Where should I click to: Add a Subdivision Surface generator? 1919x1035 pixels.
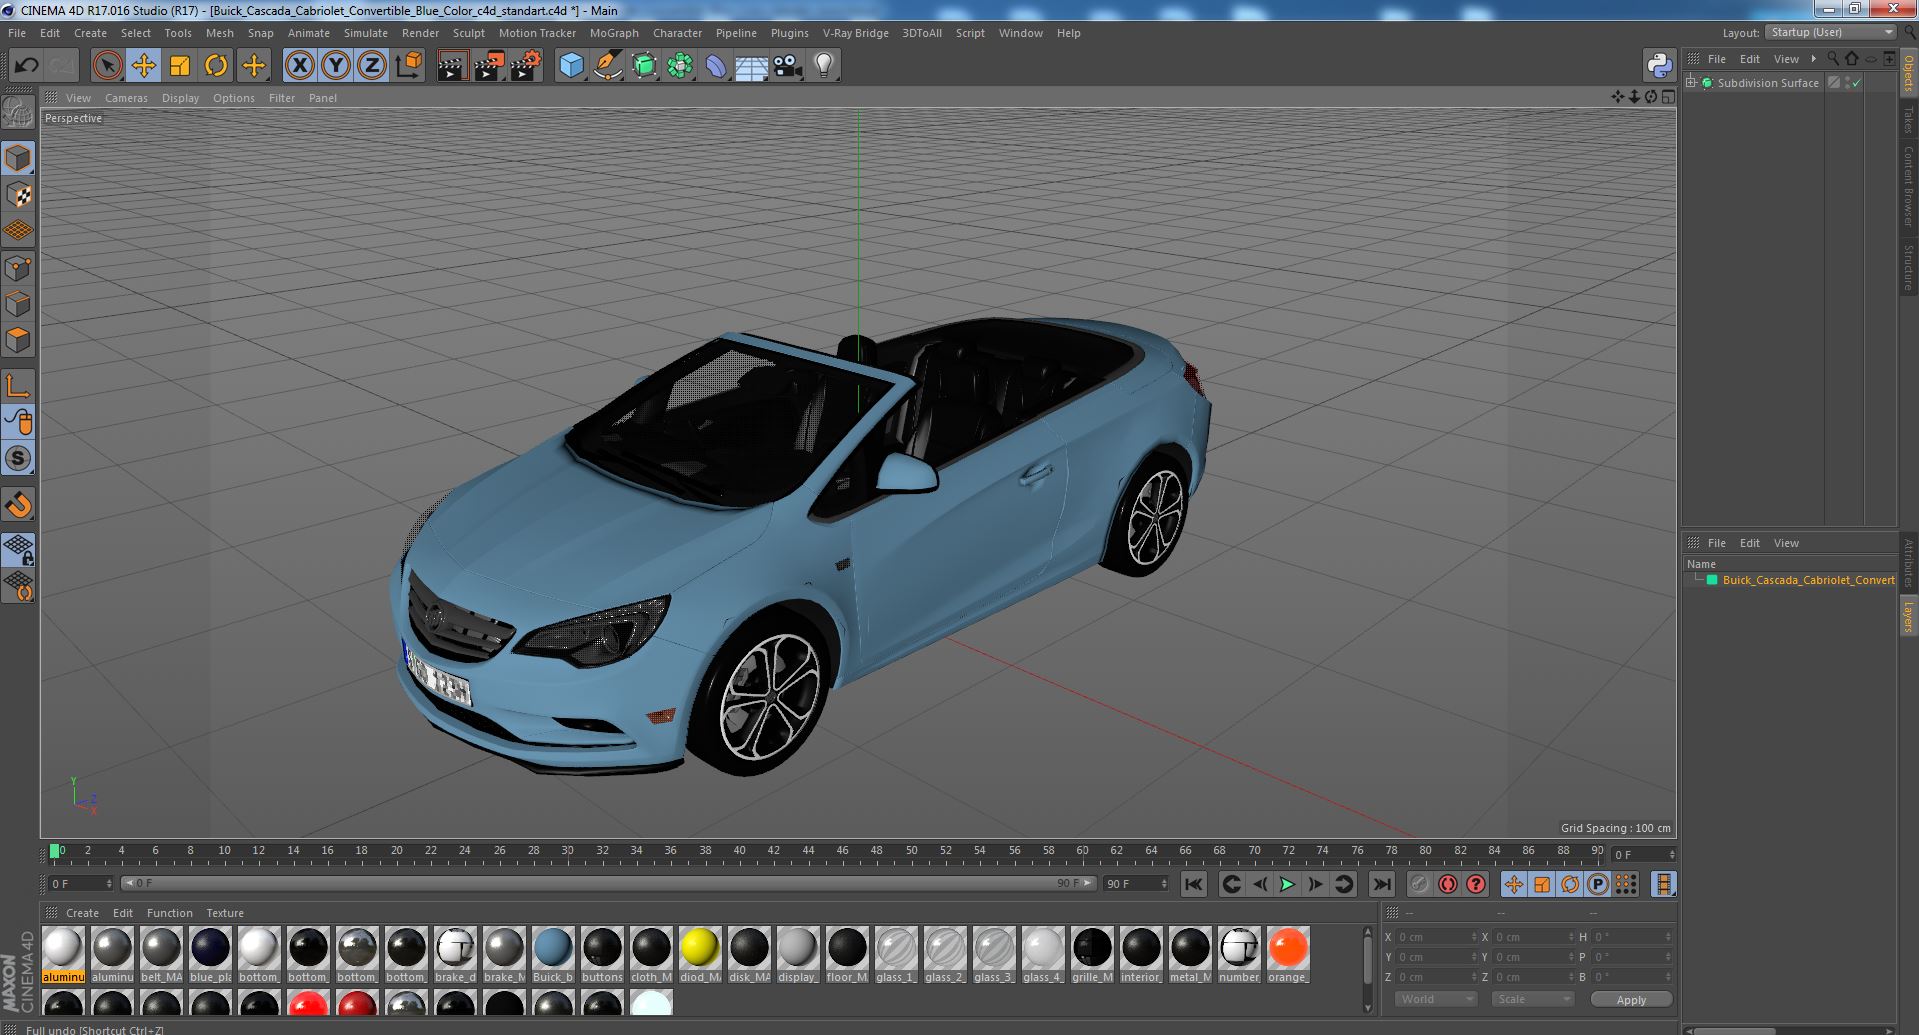[x=645, y=66]
